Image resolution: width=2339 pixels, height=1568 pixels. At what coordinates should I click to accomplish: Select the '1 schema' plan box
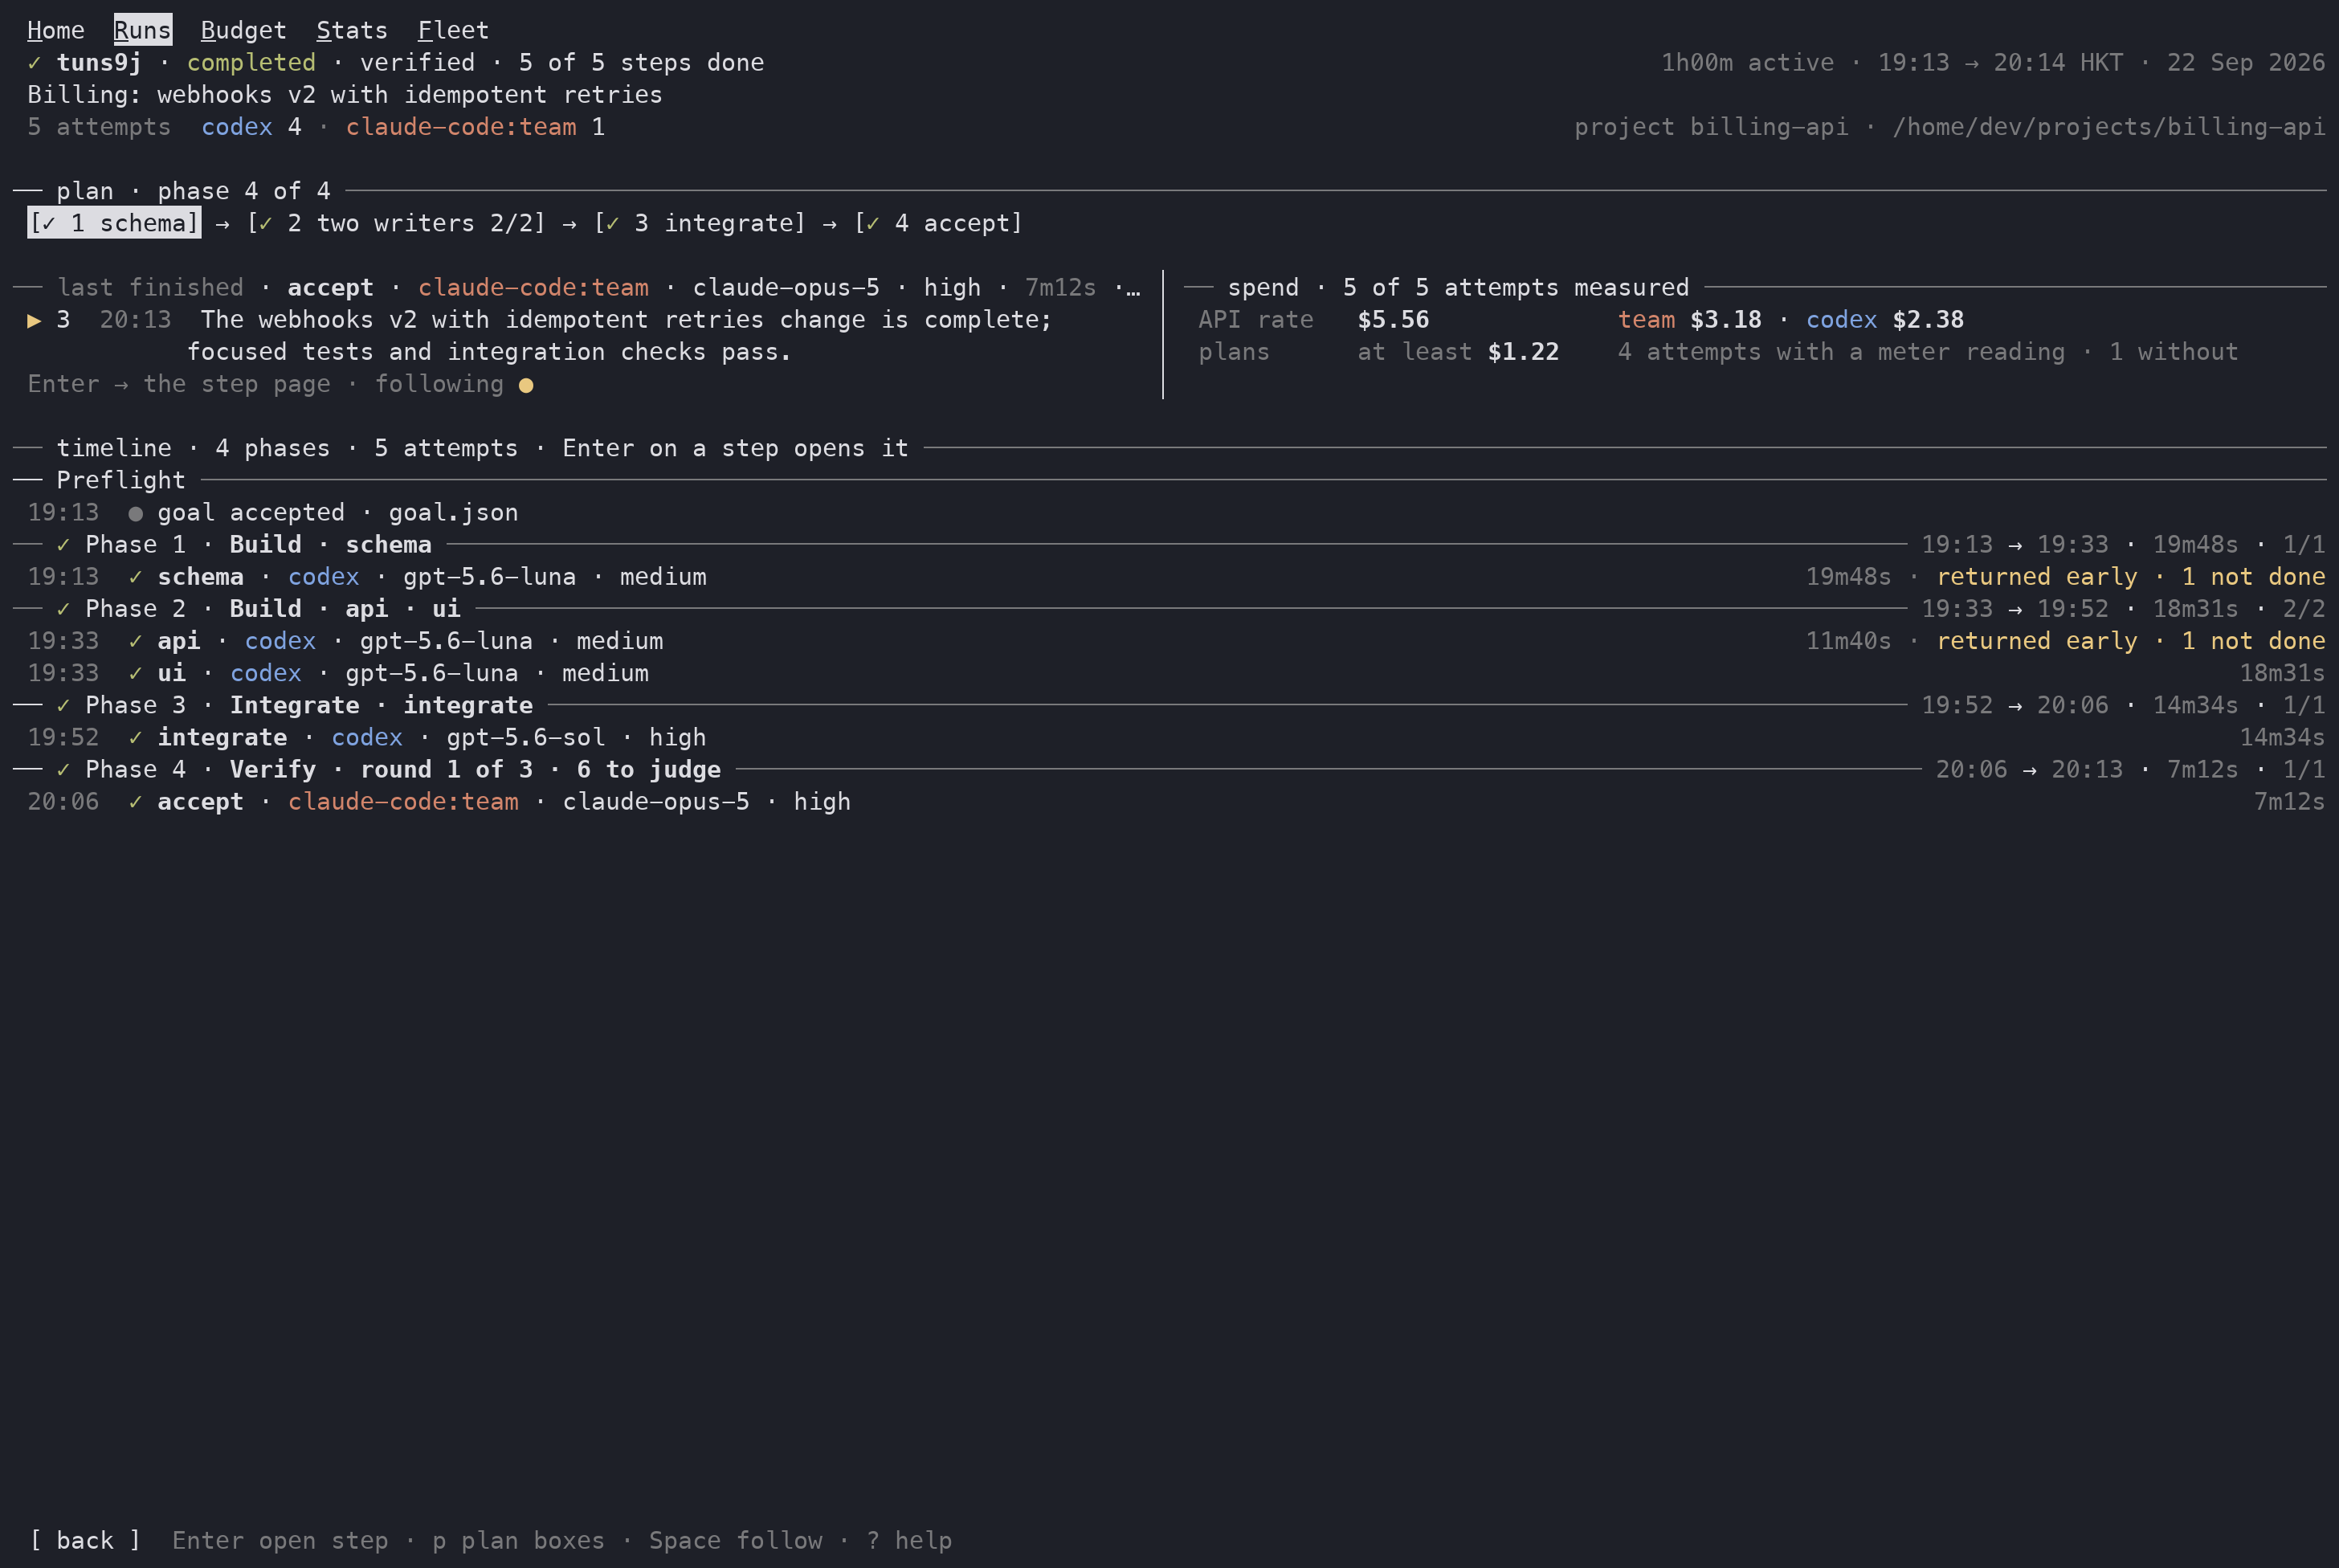pos(114,223)
